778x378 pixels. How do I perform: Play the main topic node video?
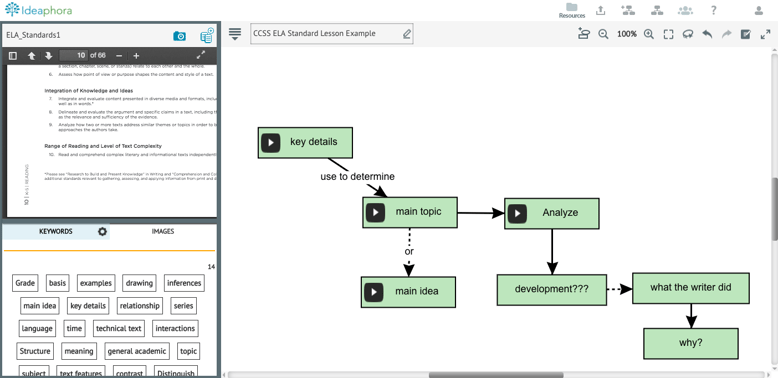click(x=376, y=213)
